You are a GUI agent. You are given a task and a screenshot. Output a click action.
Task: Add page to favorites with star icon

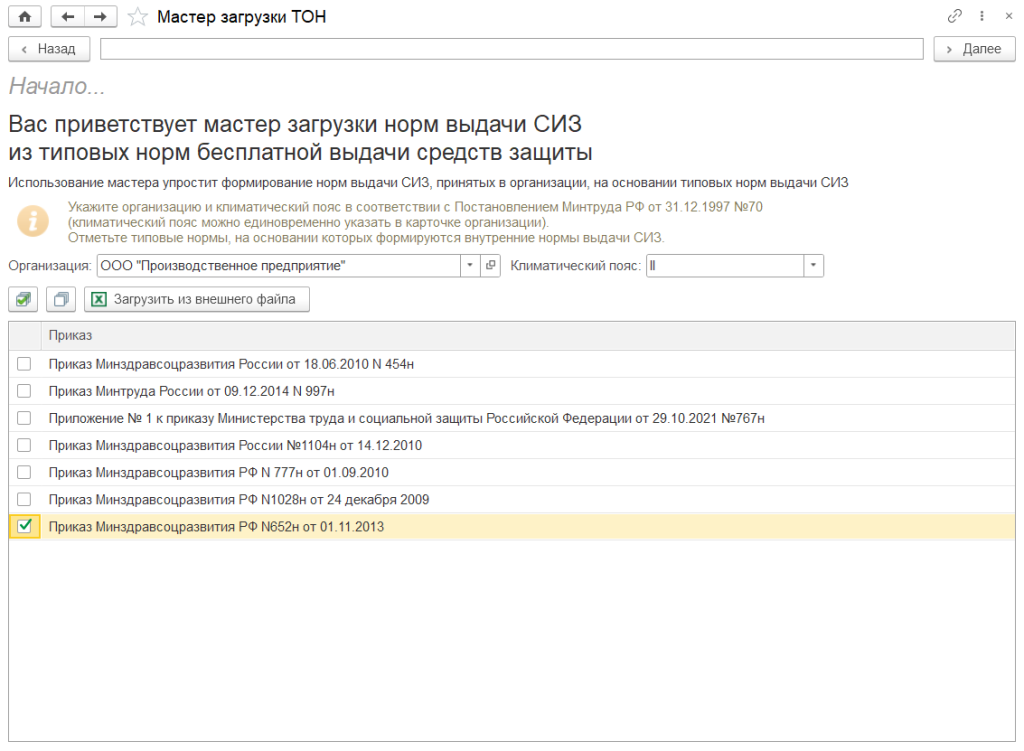pos(139,17)
